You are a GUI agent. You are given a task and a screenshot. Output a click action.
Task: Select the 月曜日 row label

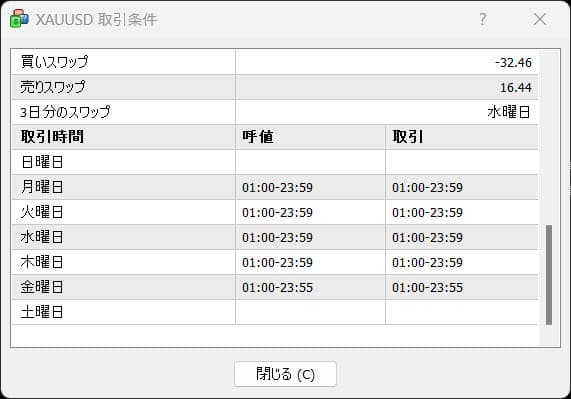pyautogui.click(x=42, y=187)
